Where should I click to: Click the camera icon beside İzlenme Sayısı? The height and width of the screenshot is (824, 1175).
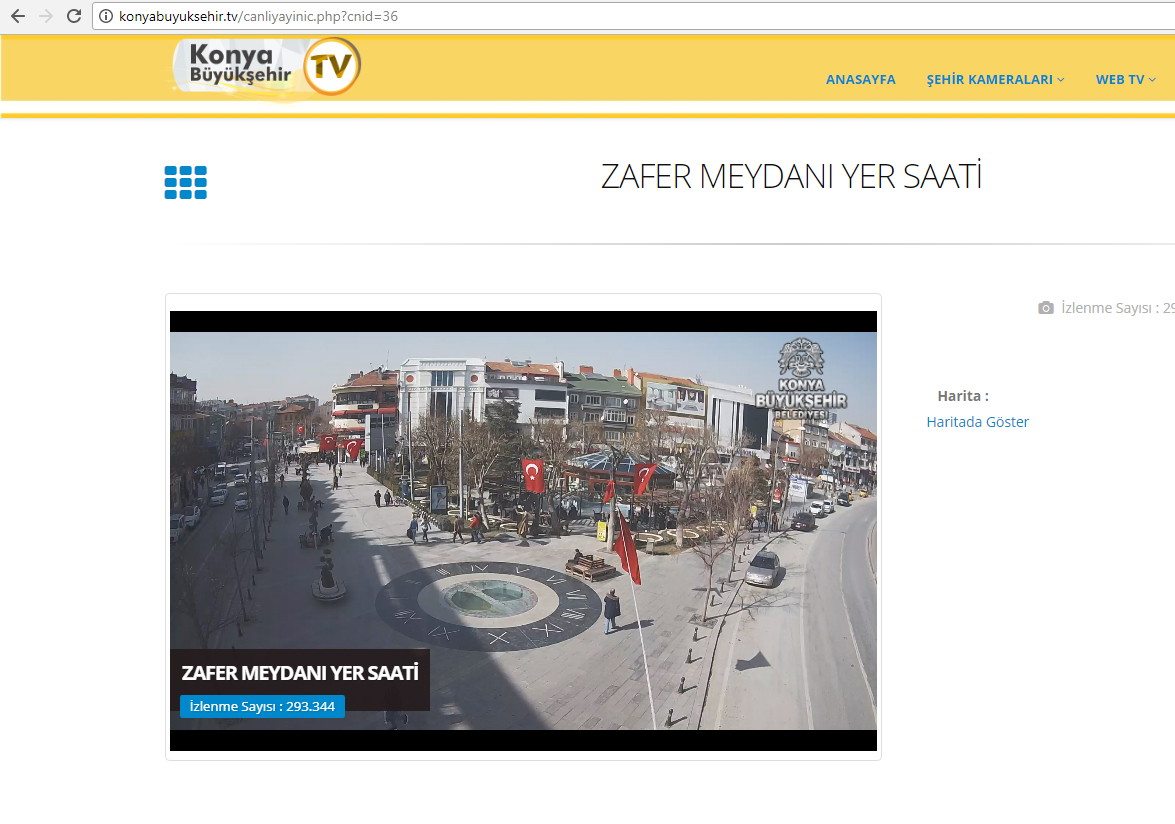[x=1045, y=308]
